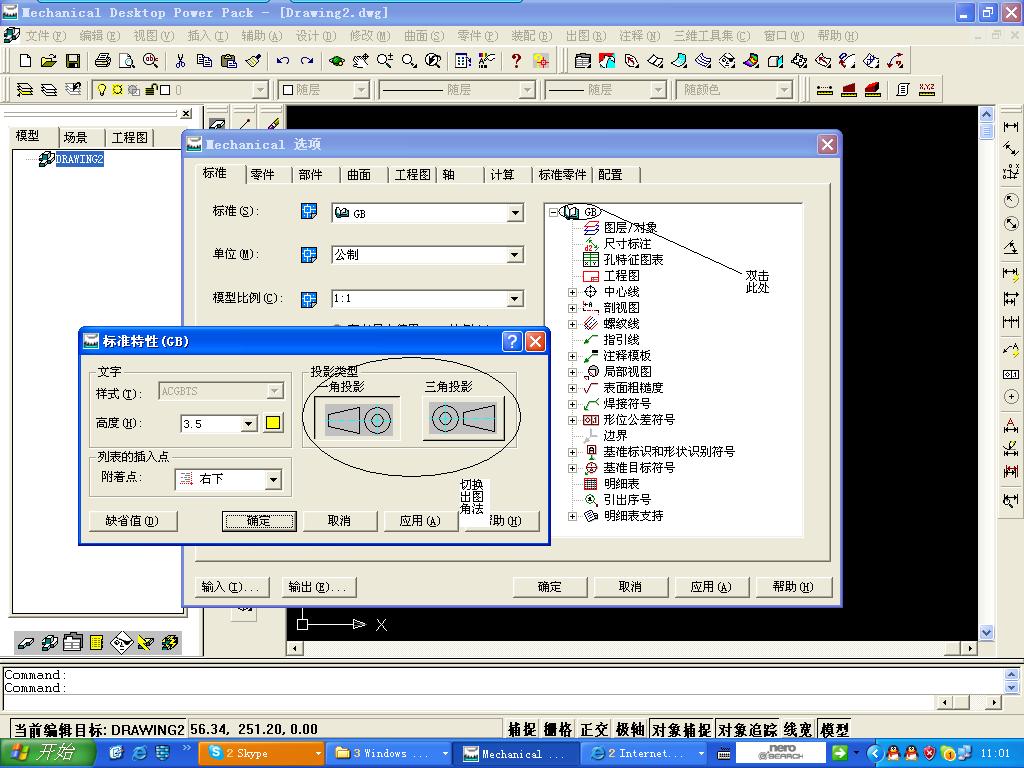Click the Print Preview icon
Image resolution: width=1024 pixels, height=768 pixels.
click(x=127, y=61)
